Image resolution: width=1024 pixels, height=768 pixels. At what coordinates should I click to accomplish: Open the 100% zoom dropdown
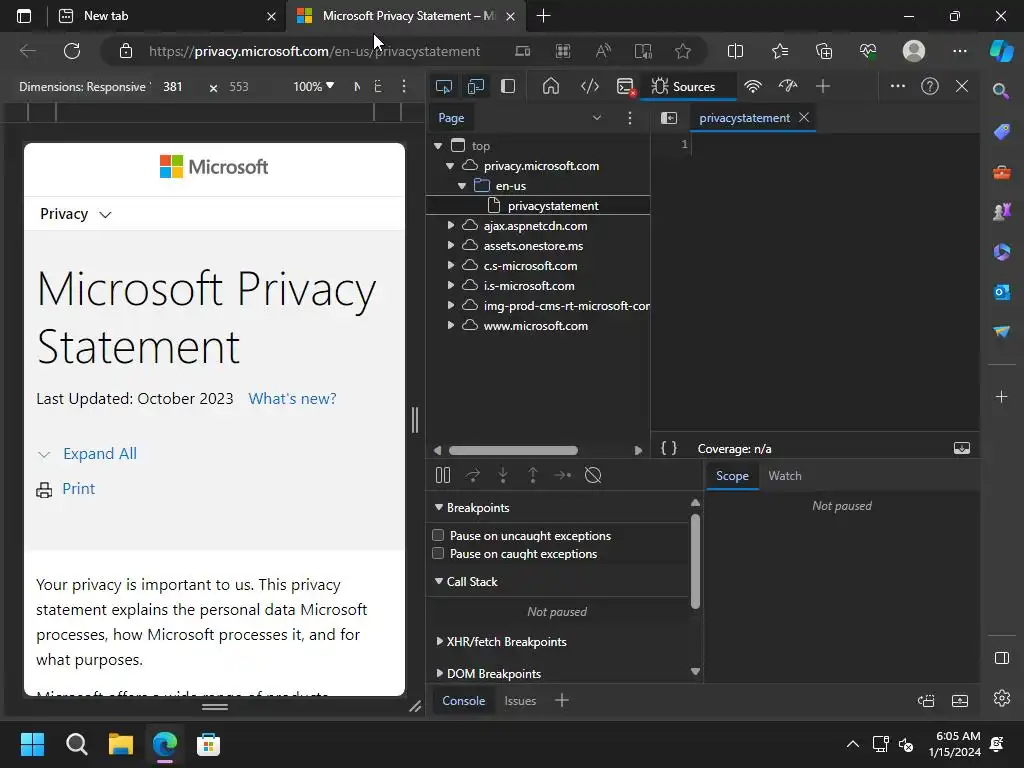point(313,86)
